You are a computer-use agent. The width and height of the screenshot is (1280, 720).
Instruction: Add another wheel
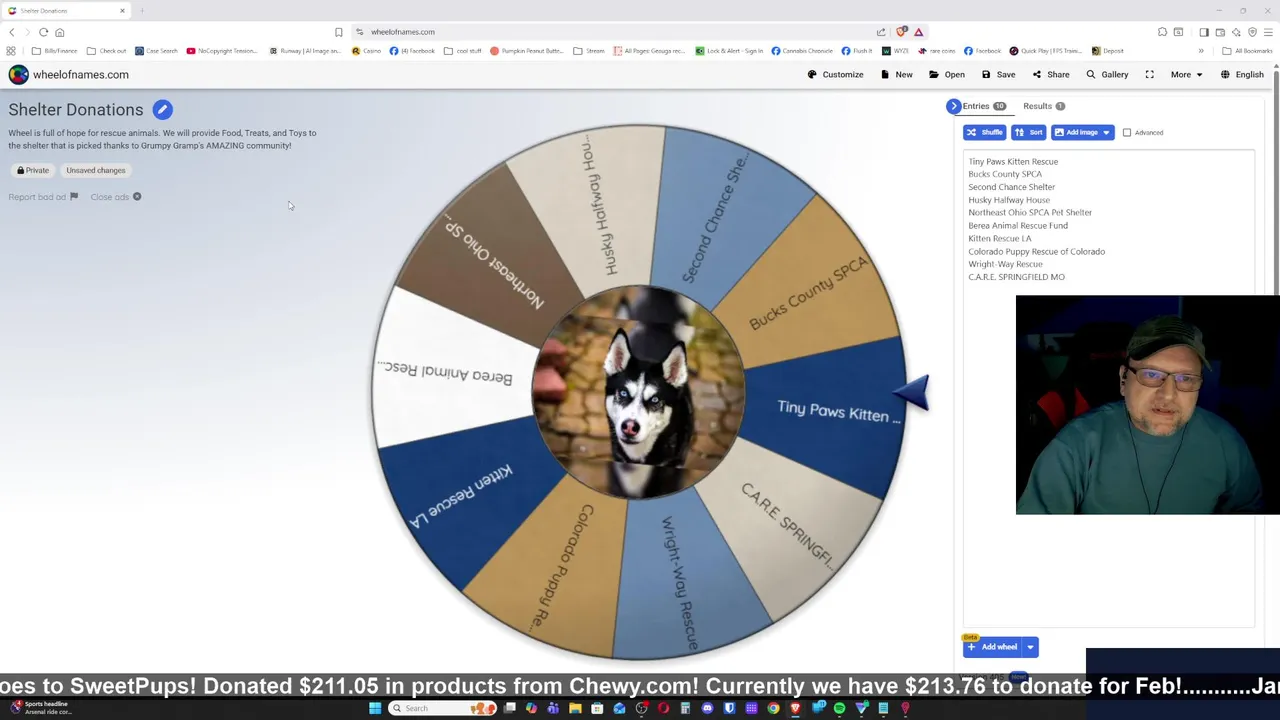click(992, 647)
